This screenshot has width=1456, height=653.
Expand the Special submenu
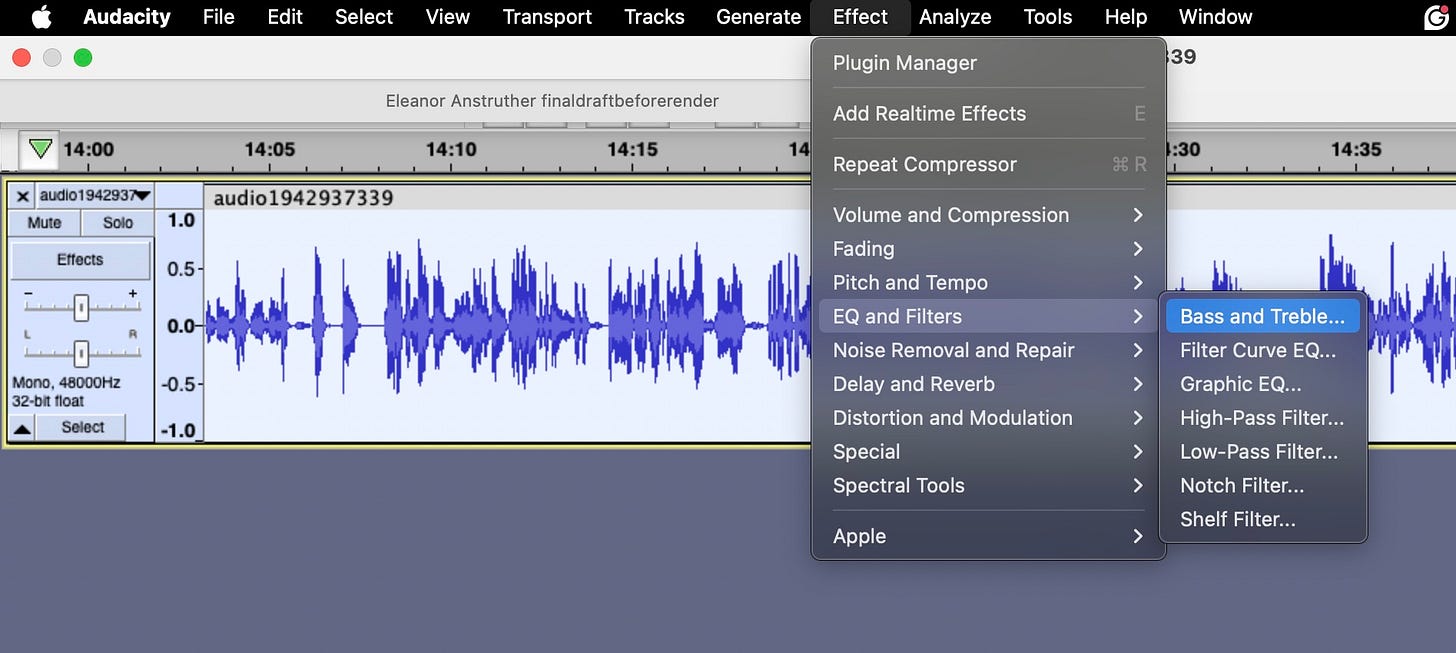click(988, 452)
